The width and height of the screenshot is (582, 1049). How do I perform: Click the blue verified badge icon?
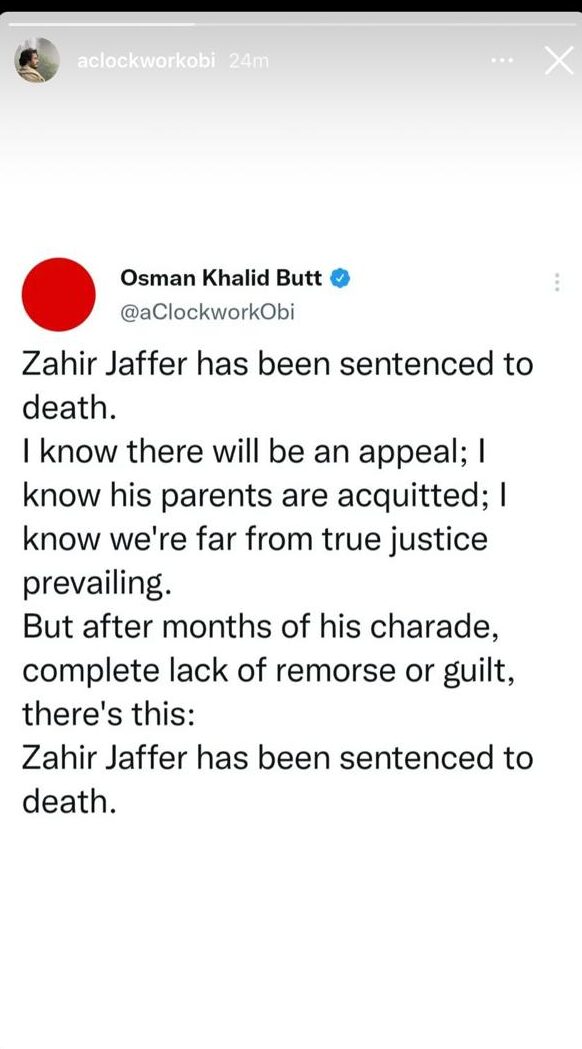click(342, 278)
